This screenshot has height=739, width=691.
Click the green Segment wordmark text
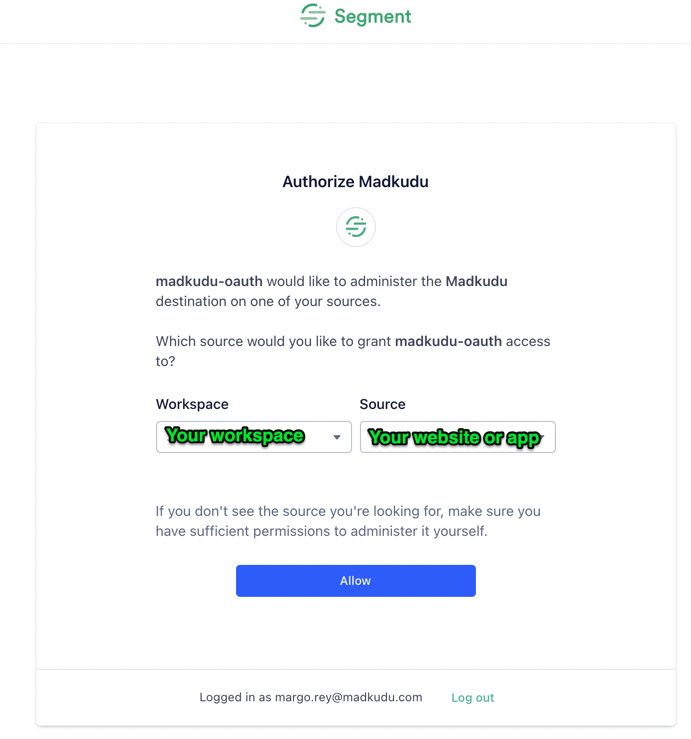tap(372, 17)
